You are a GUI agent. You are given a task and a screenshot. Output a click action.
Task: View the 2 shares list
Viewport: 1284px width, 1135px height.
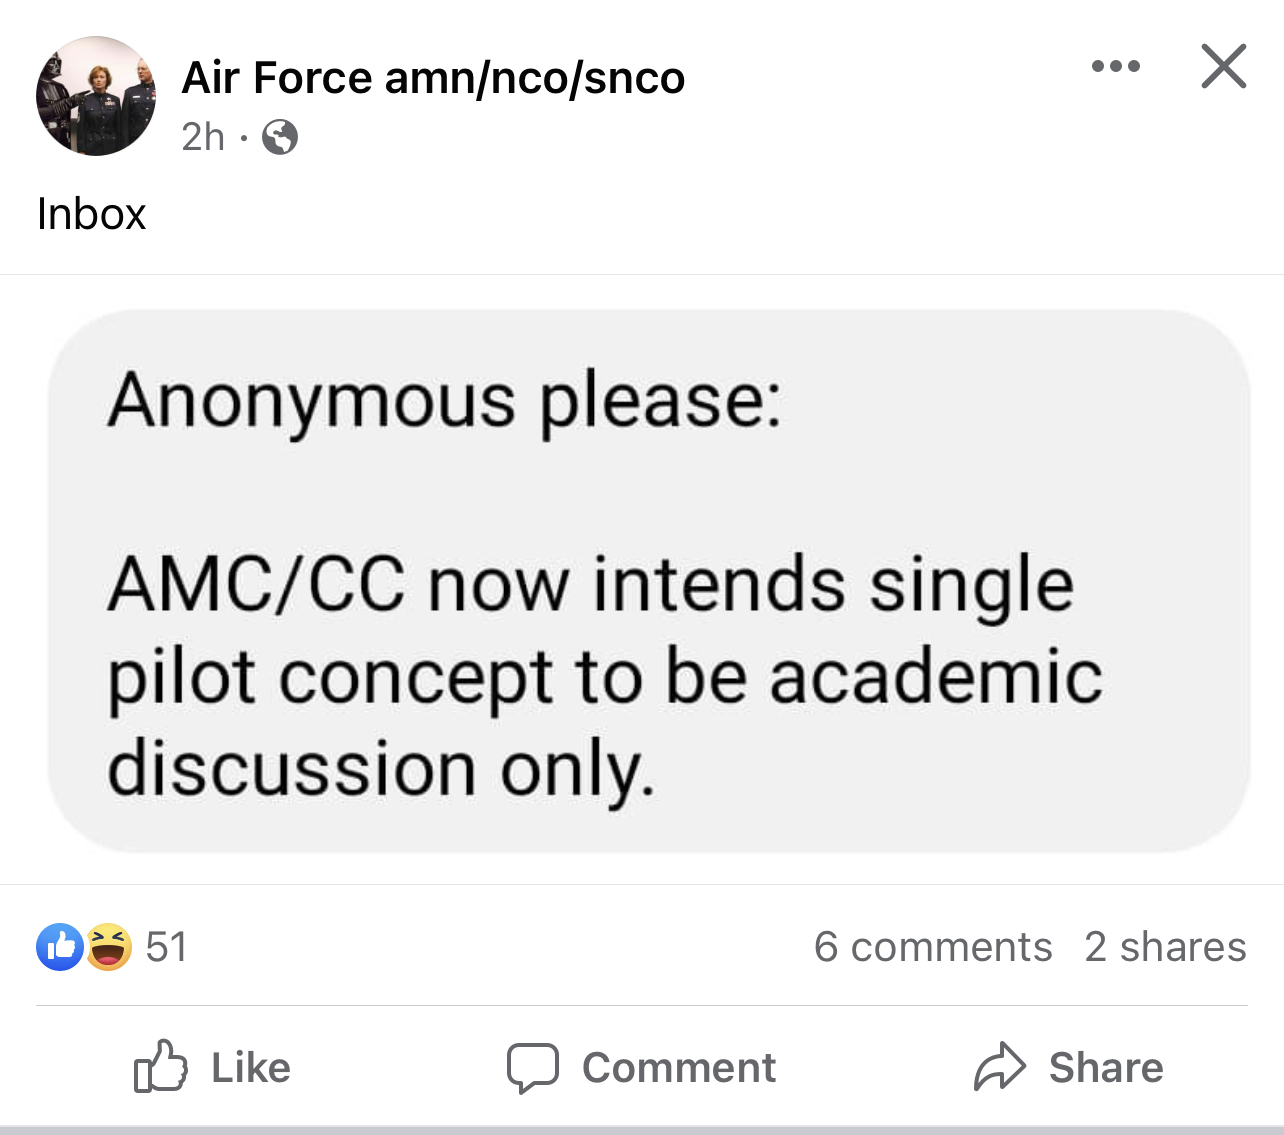click(1165, 947)
